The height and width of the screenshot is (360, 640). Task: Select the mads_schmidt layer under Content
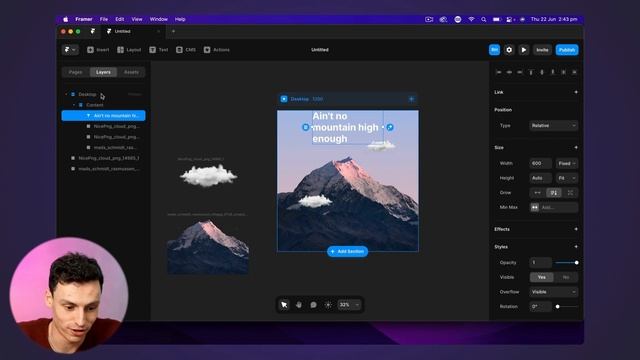pos(103,147)
